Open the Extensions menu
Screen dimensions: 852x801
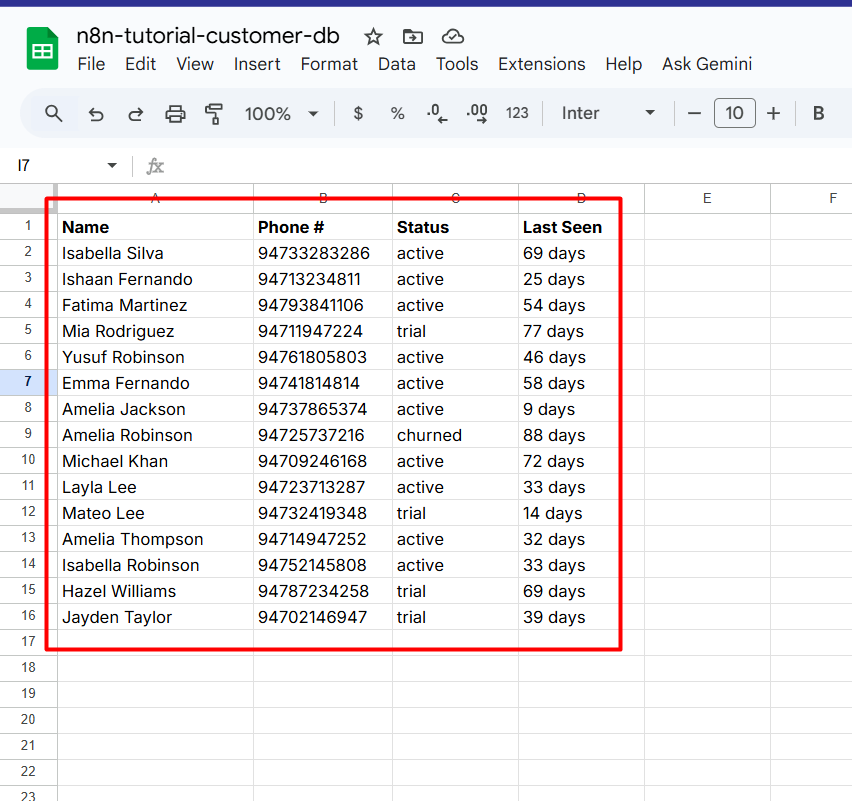pyautogui.click(x=541, y=64)
